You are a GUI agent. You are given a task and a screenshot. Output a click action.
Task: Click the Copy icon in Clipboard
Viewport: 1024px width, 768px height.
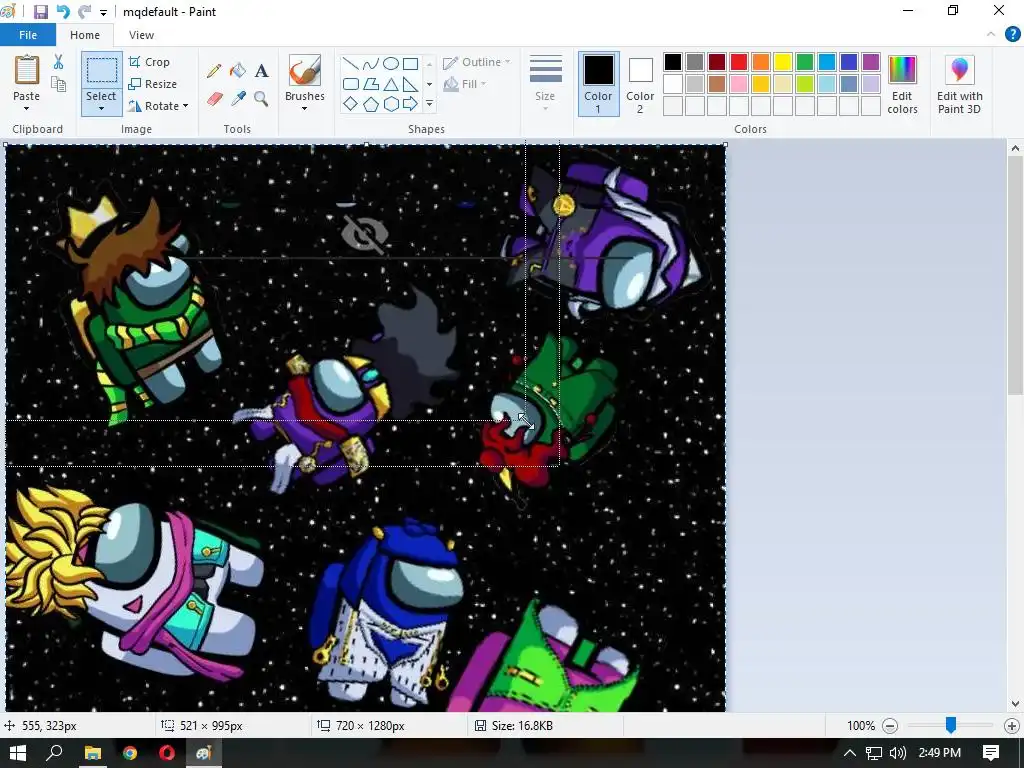click(x=58, y=84)
